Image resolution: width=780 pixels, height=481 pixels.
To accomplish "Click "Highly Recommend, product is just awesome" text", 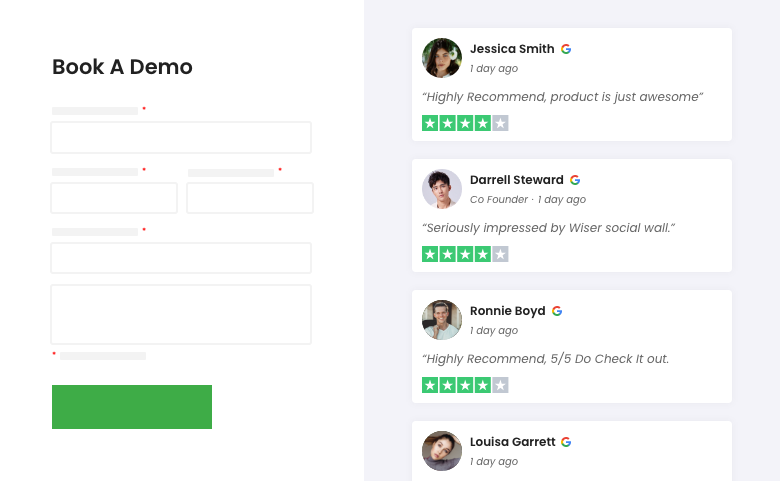I will [x=563, y=97].
